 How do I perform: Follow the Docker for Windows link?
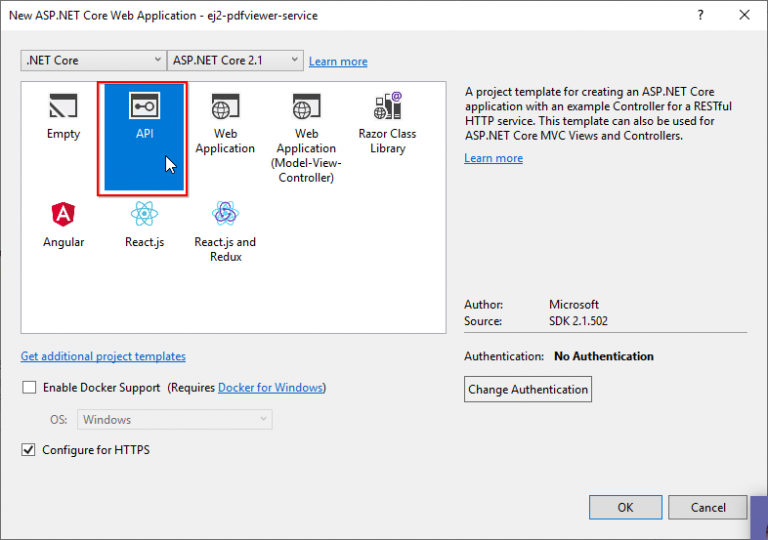270,387
